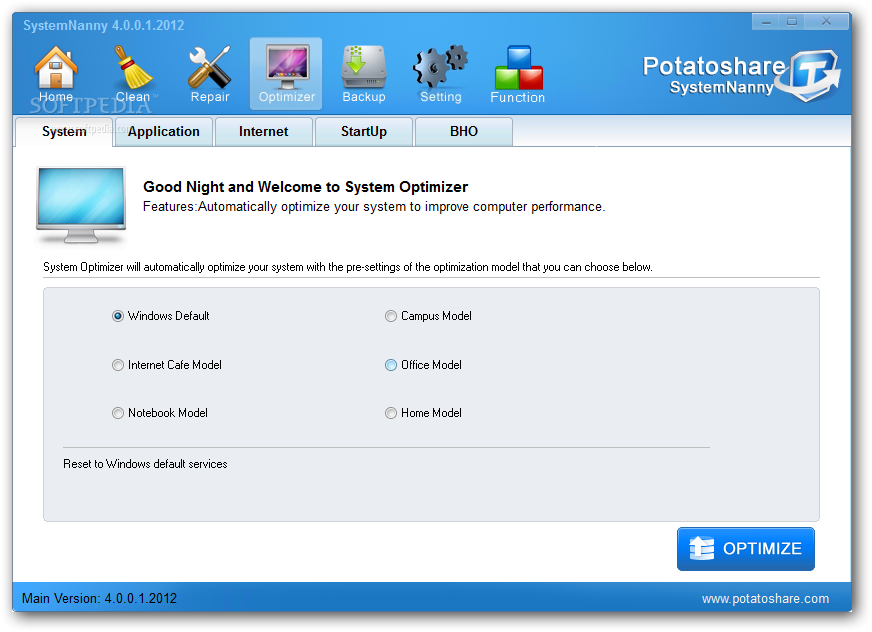Open the Setting gears icon

coord(440,73)
